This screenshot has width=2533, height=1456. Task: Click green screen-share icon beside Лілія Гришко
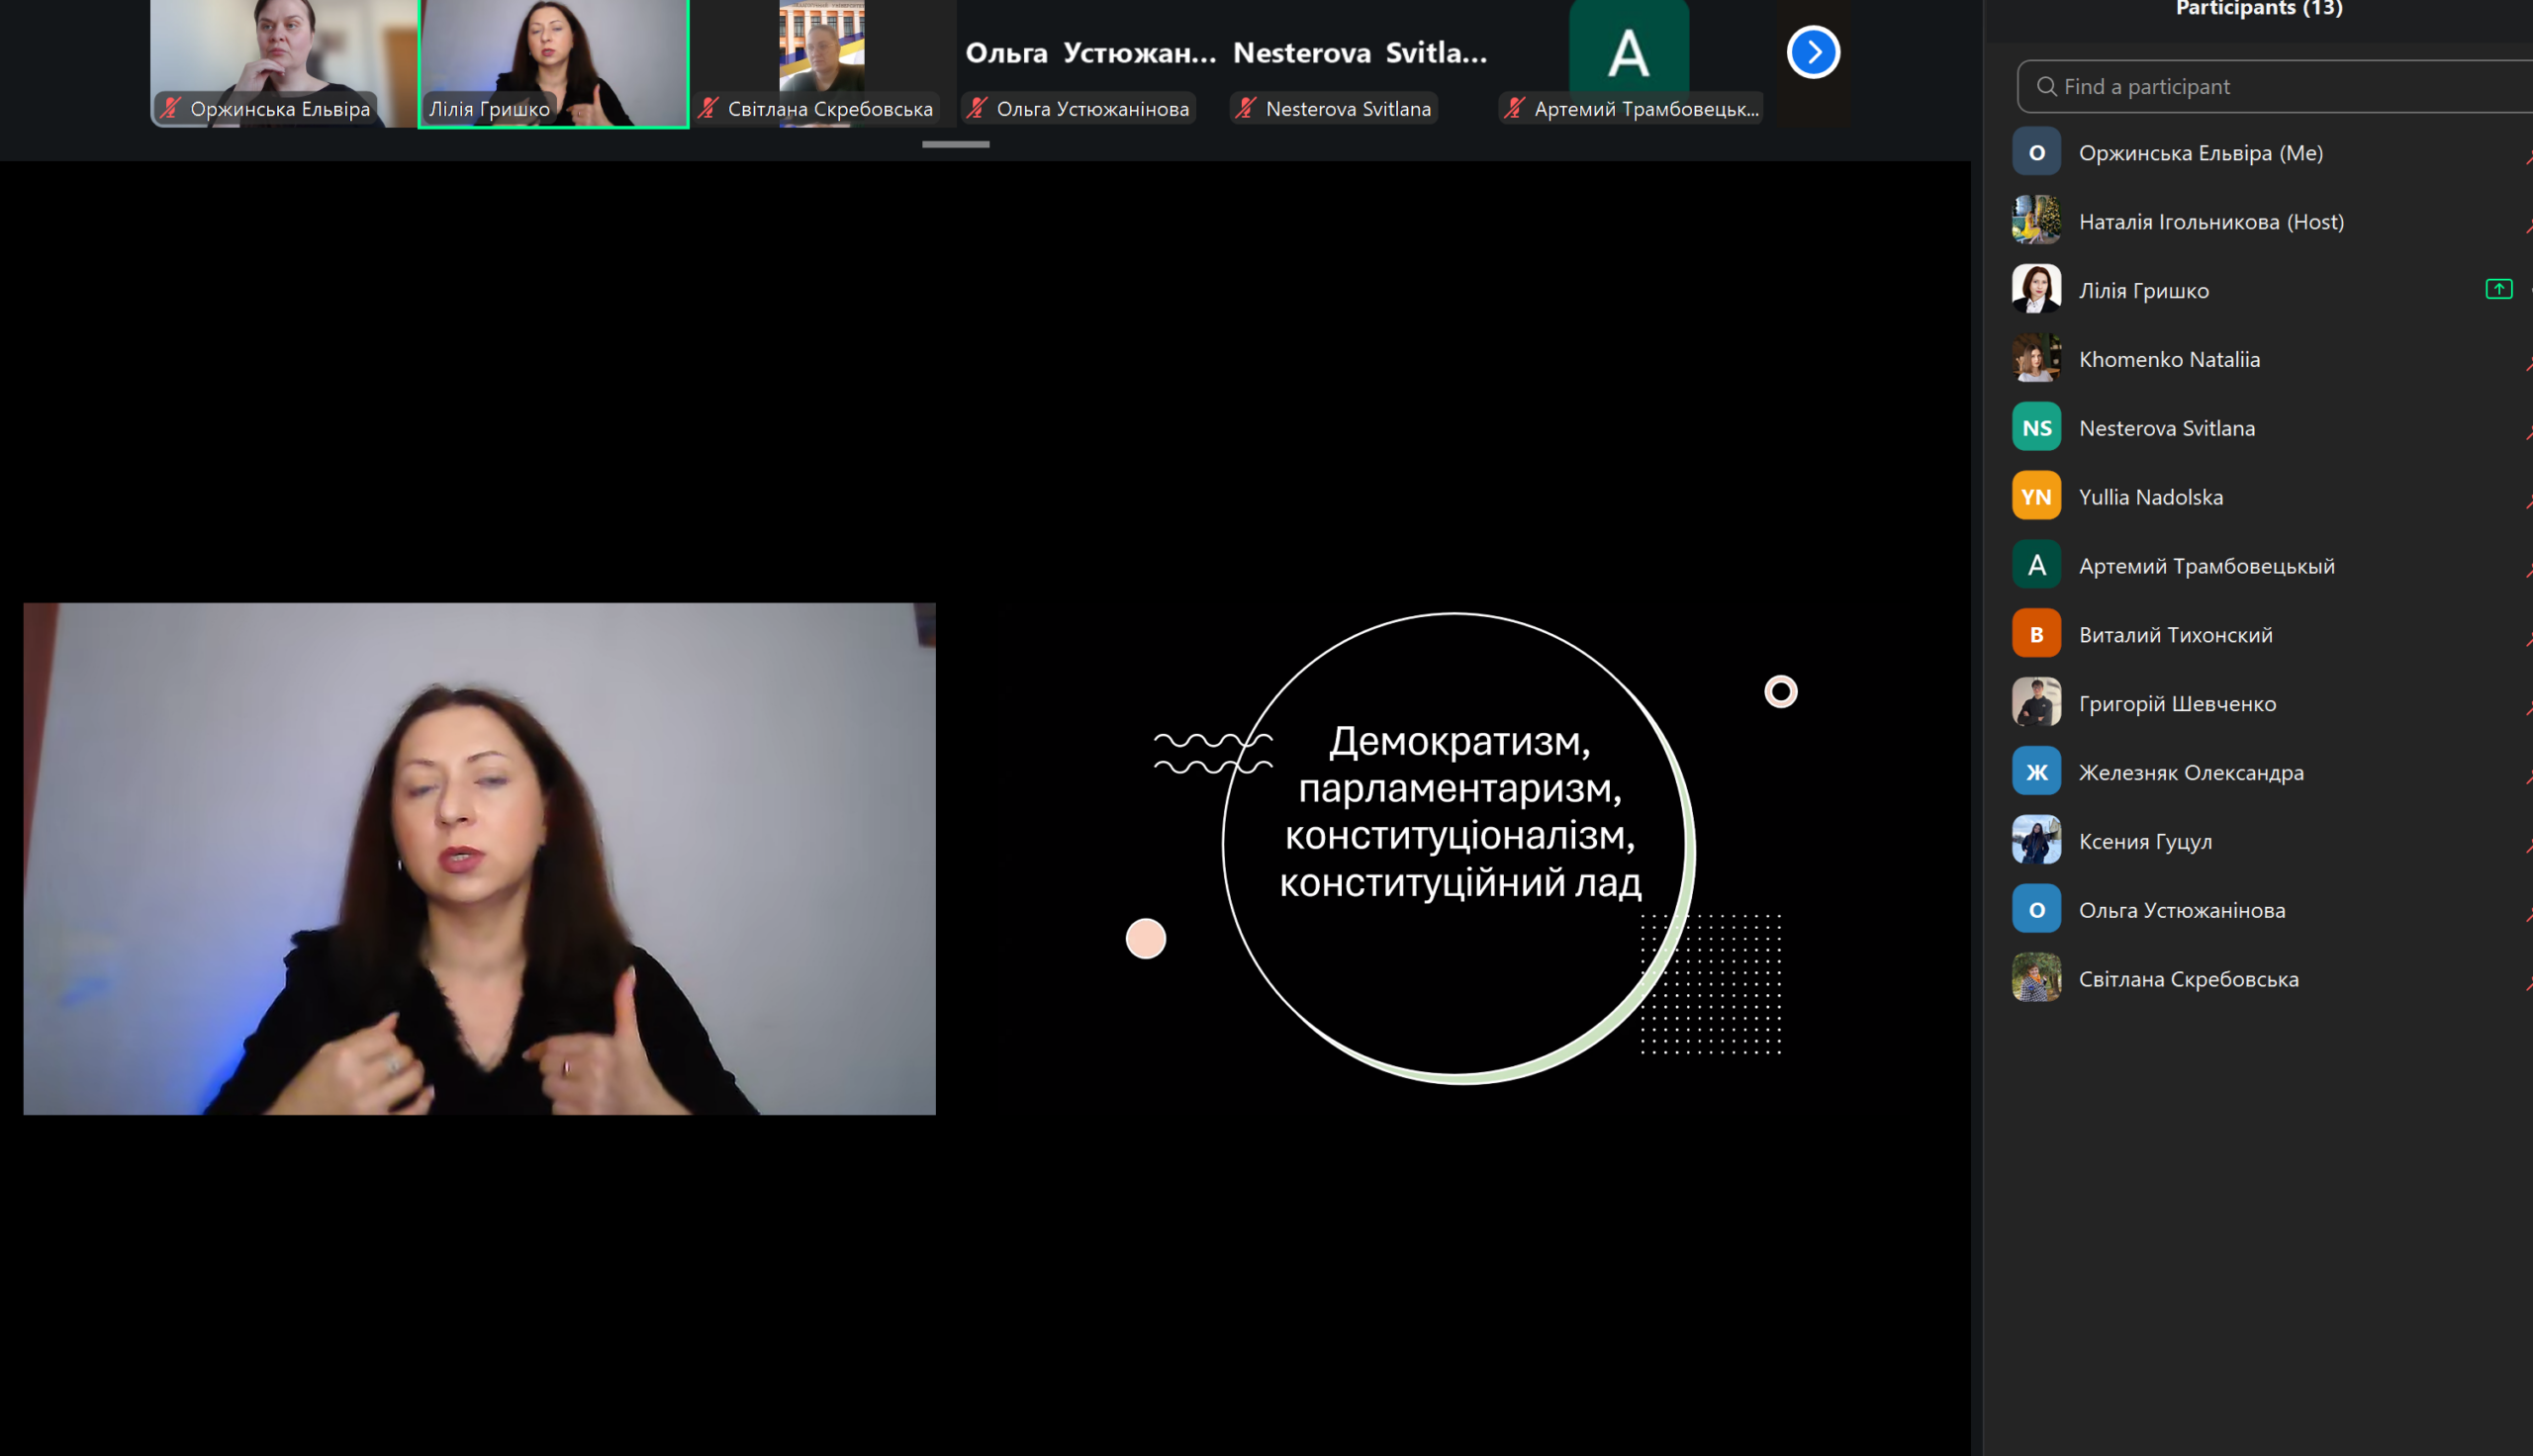click(2498, 289)
